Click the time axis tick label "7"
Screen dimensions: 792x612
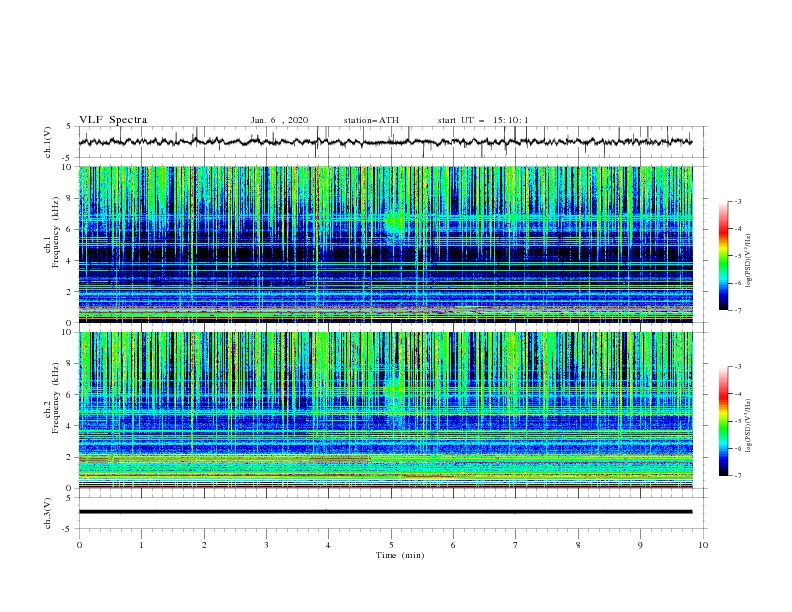515,545
